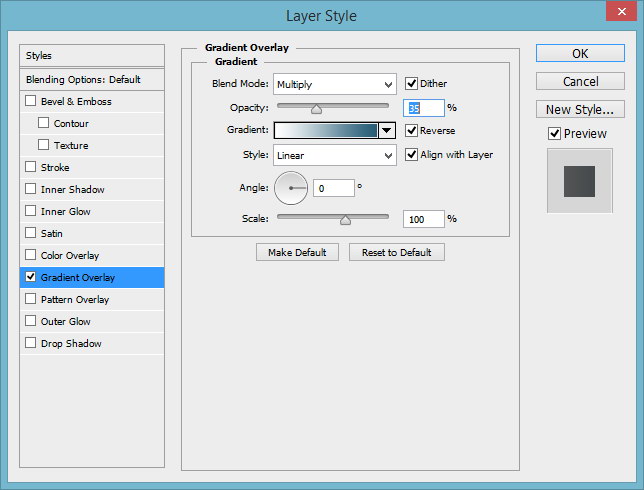The height and width of the screenshot is (490, 644).
Task: Select the Styles list header
Action: point(92,55)
